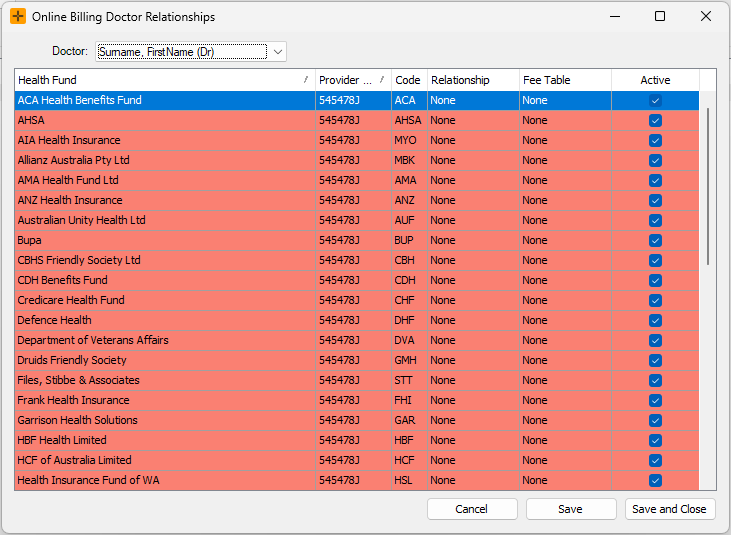Click the Fee Table column header
The height and width of the screenshot is (535, 731).
(565, 80)
